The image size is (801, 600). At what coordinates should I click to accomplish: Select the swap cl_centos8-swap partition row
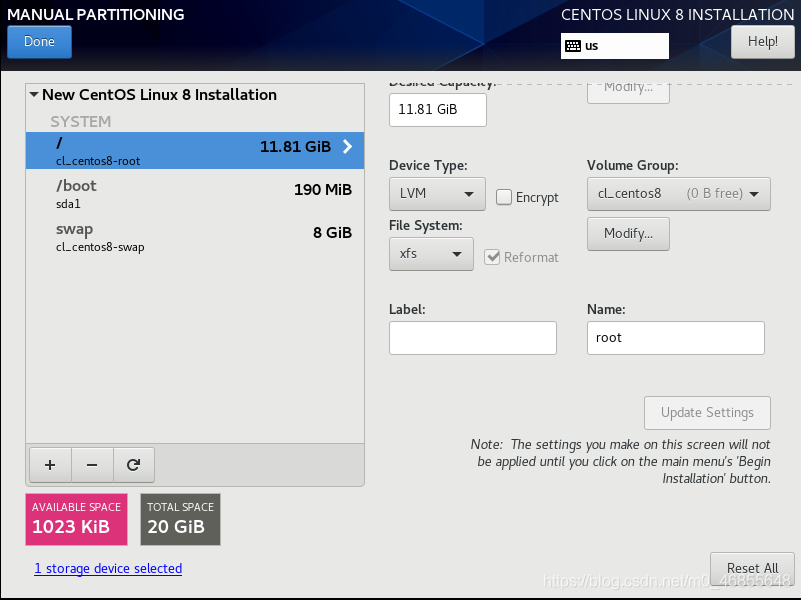195,237
